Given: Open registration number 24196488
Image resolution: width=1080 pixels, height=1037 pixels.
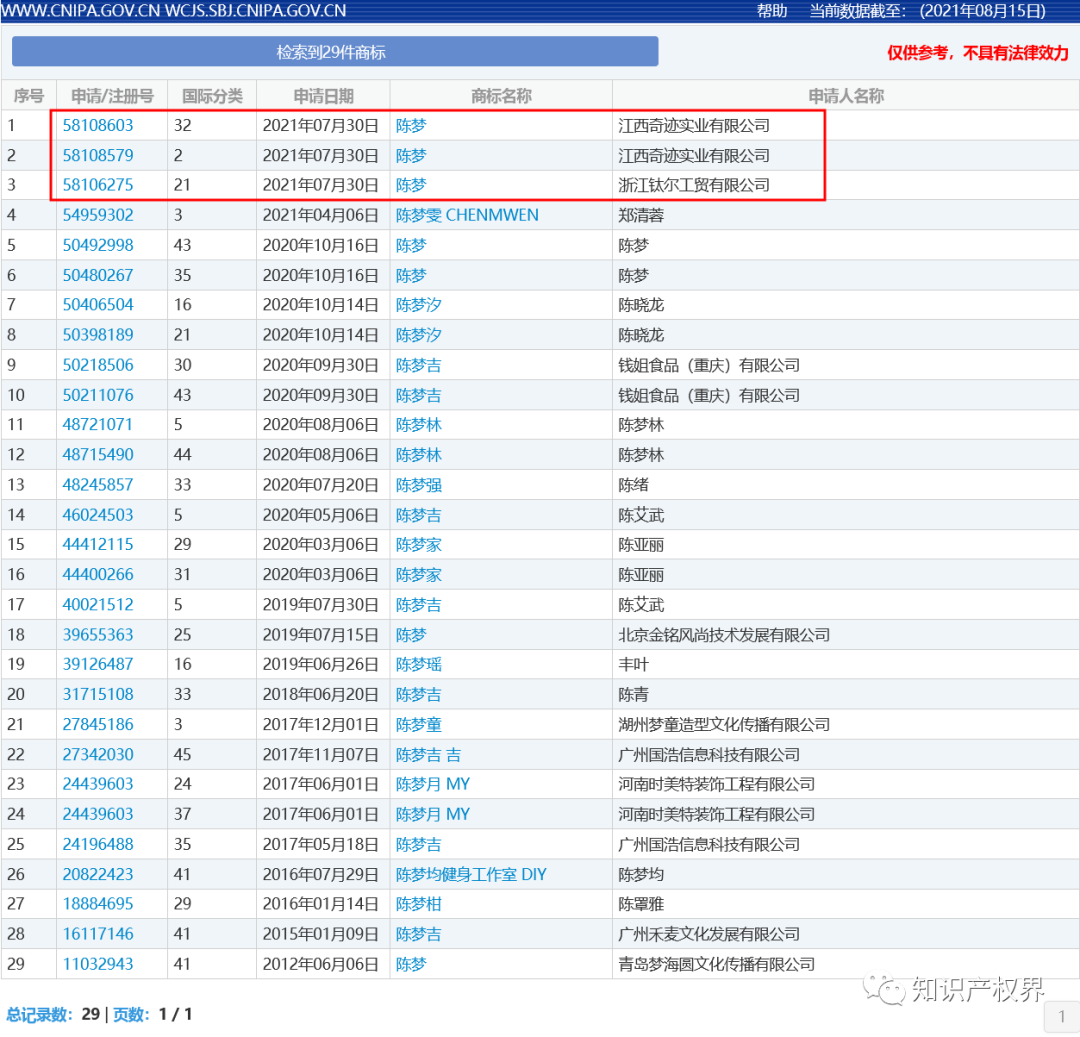Looking at the screenshot, I should [98, 844].
